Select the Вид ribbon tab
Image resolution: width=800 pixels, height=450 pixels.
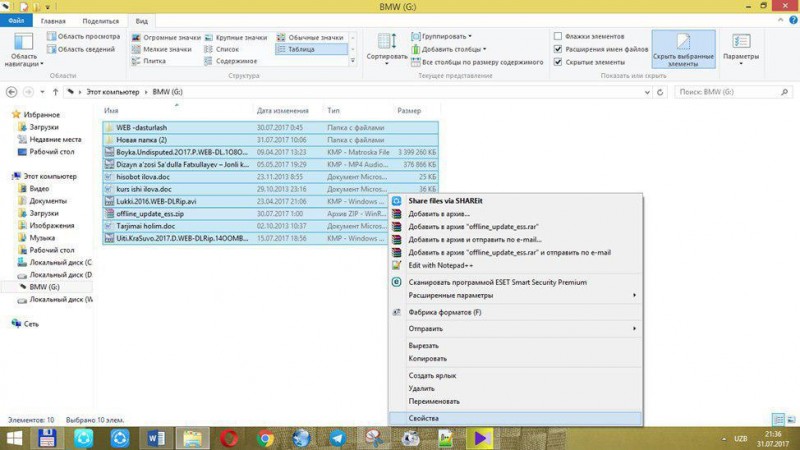click(142, 21)
